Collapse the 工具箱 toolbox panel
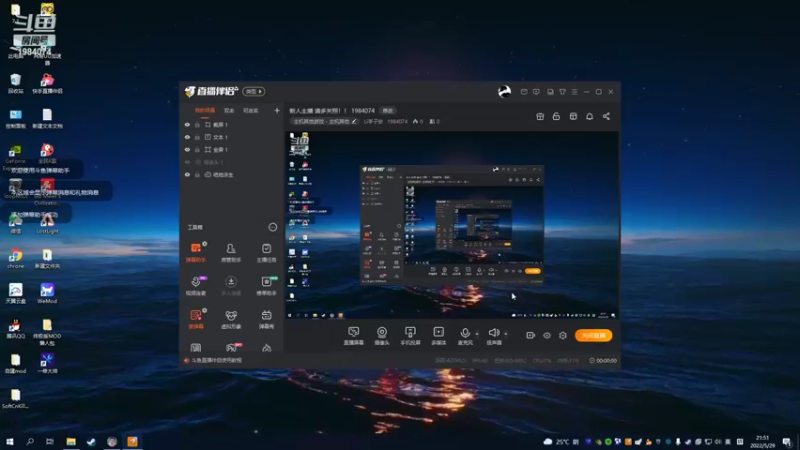This screenshot has width=800, height=450. tap(273, 227)
